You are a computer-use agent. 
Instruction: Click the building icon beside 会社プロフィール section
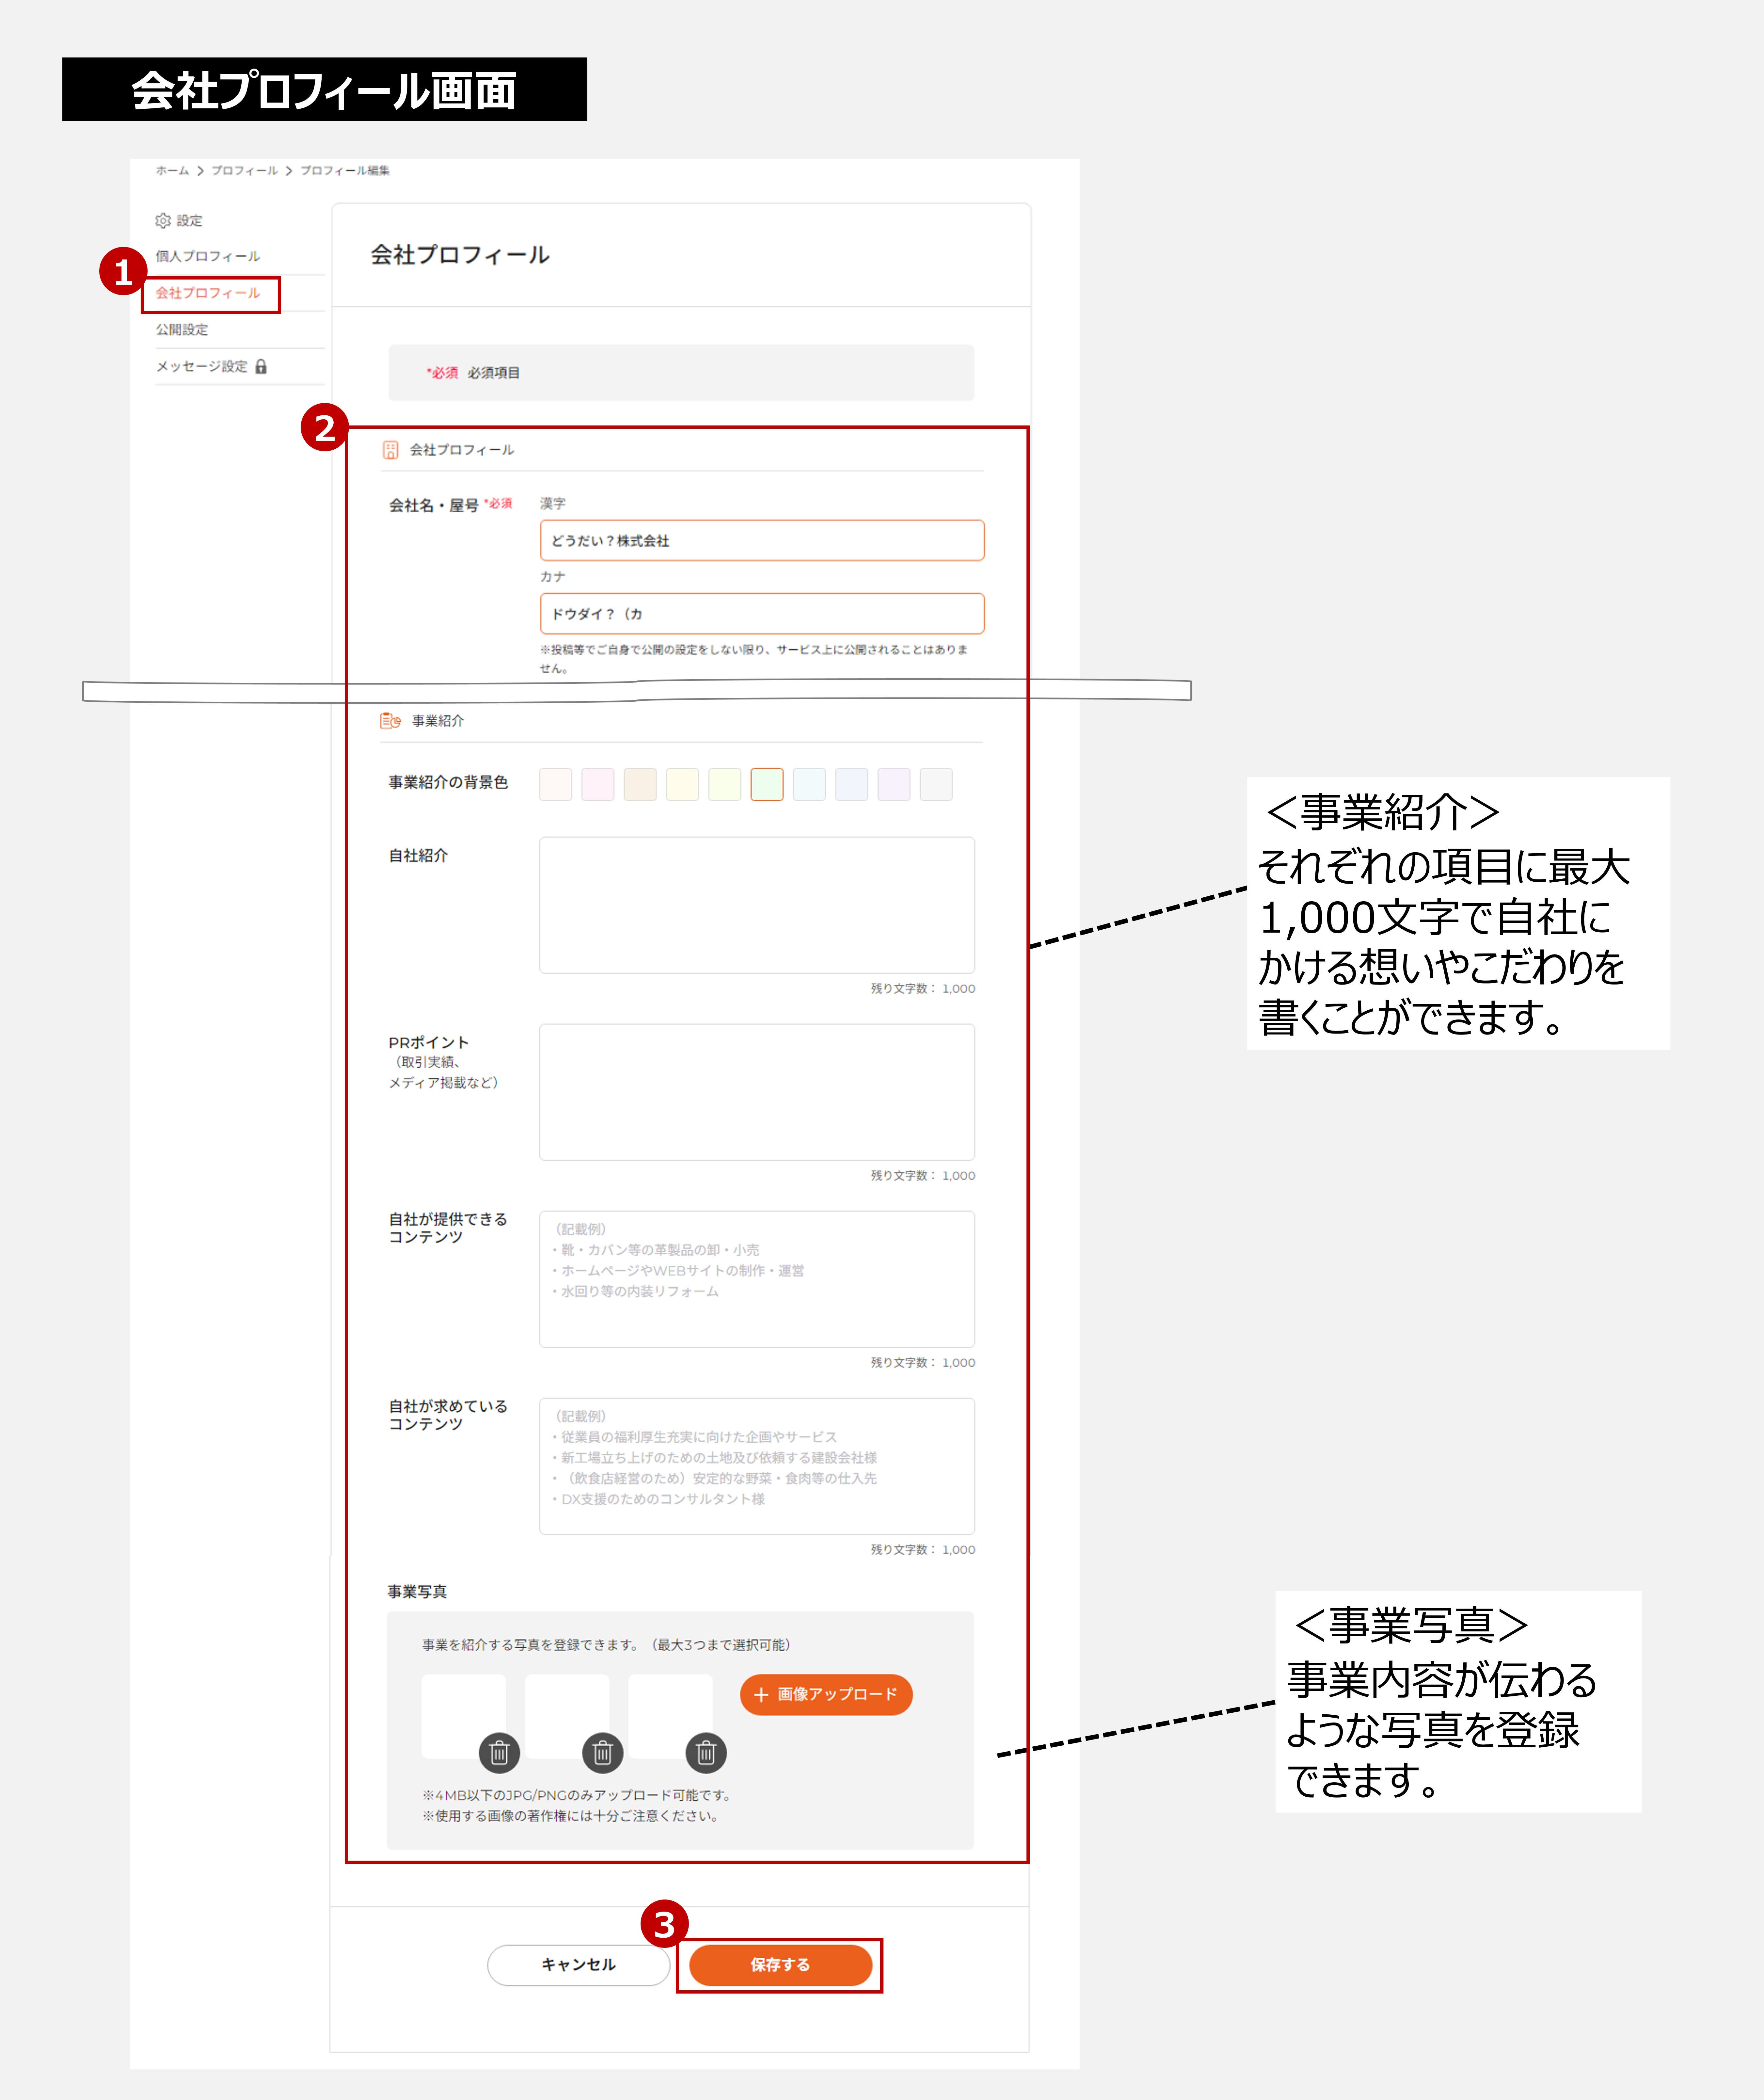[391, 450]
